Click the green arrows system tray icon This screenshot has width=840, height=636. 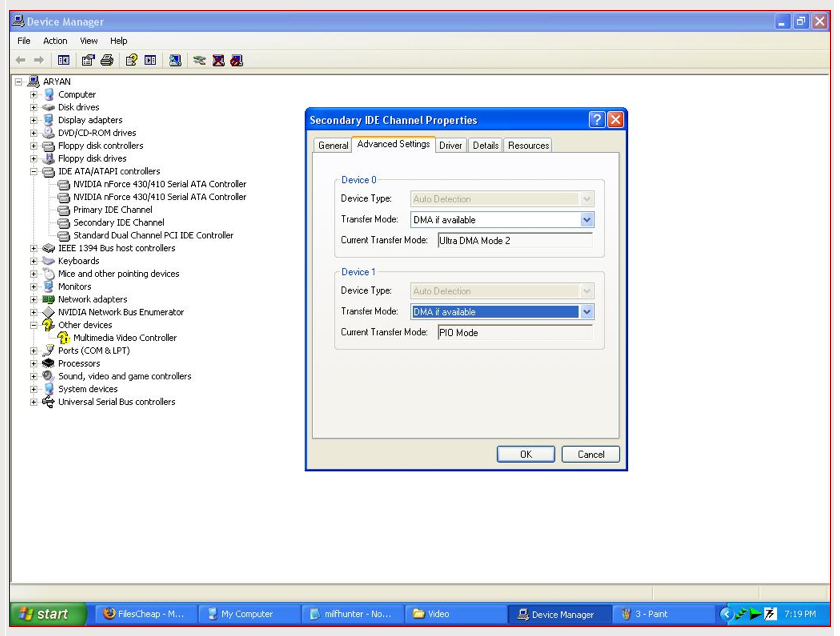[741, 614]
